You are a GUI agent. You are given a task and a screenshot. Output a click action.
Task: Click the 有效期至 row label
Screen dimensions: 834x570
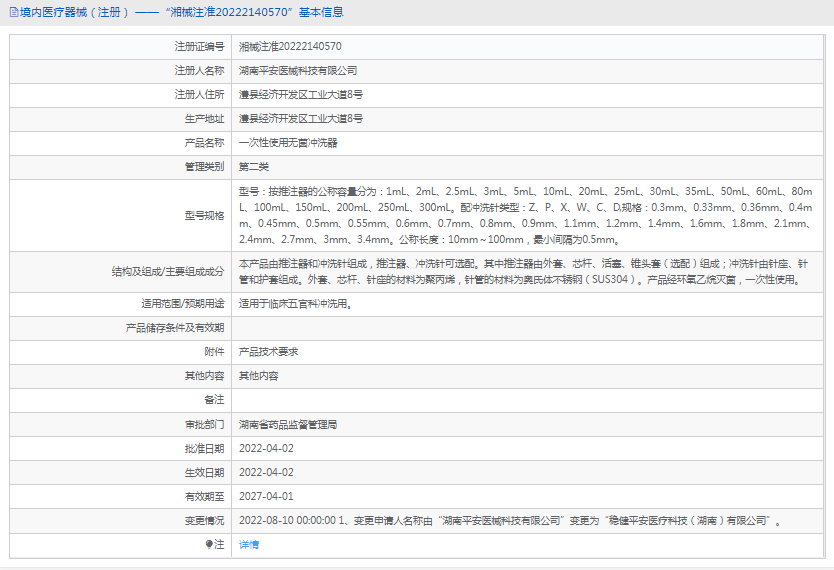tap(204, 496)
